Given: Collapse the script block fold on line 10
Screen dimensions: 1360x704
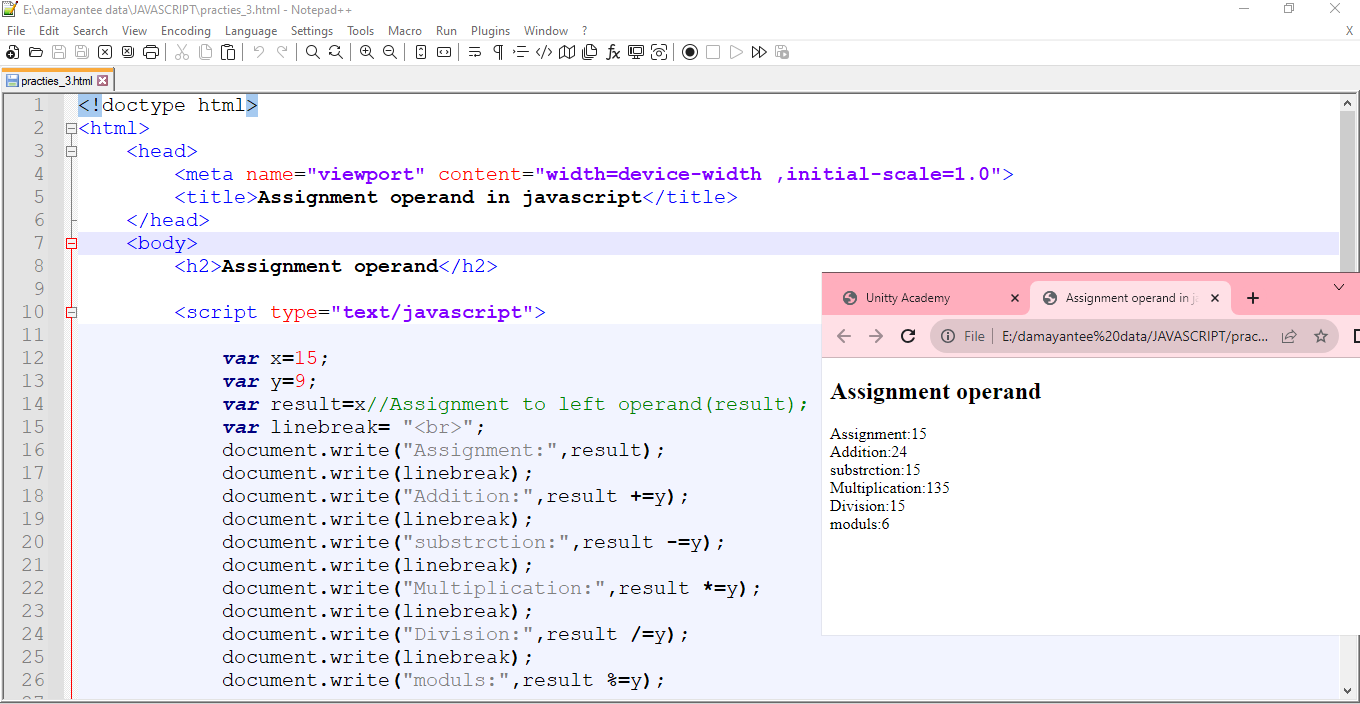Looking at the screenshot, I should click(71, 312).
